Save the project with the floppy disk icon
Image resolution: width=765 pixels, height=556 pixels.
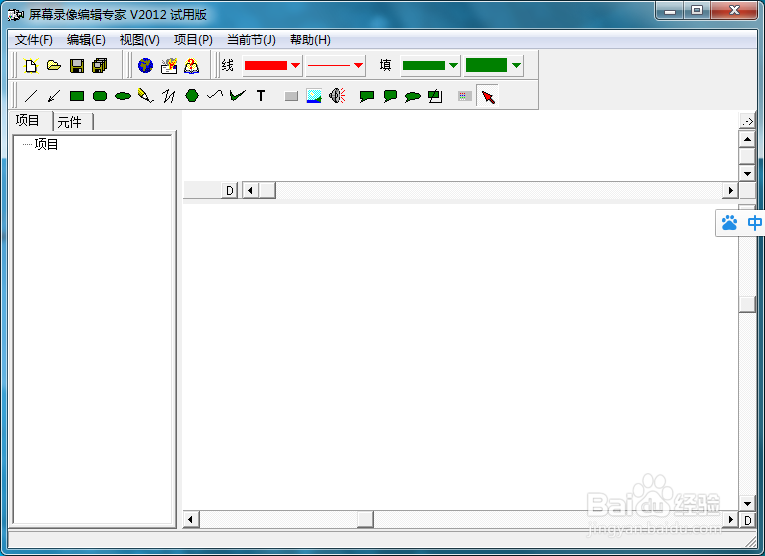77,65
